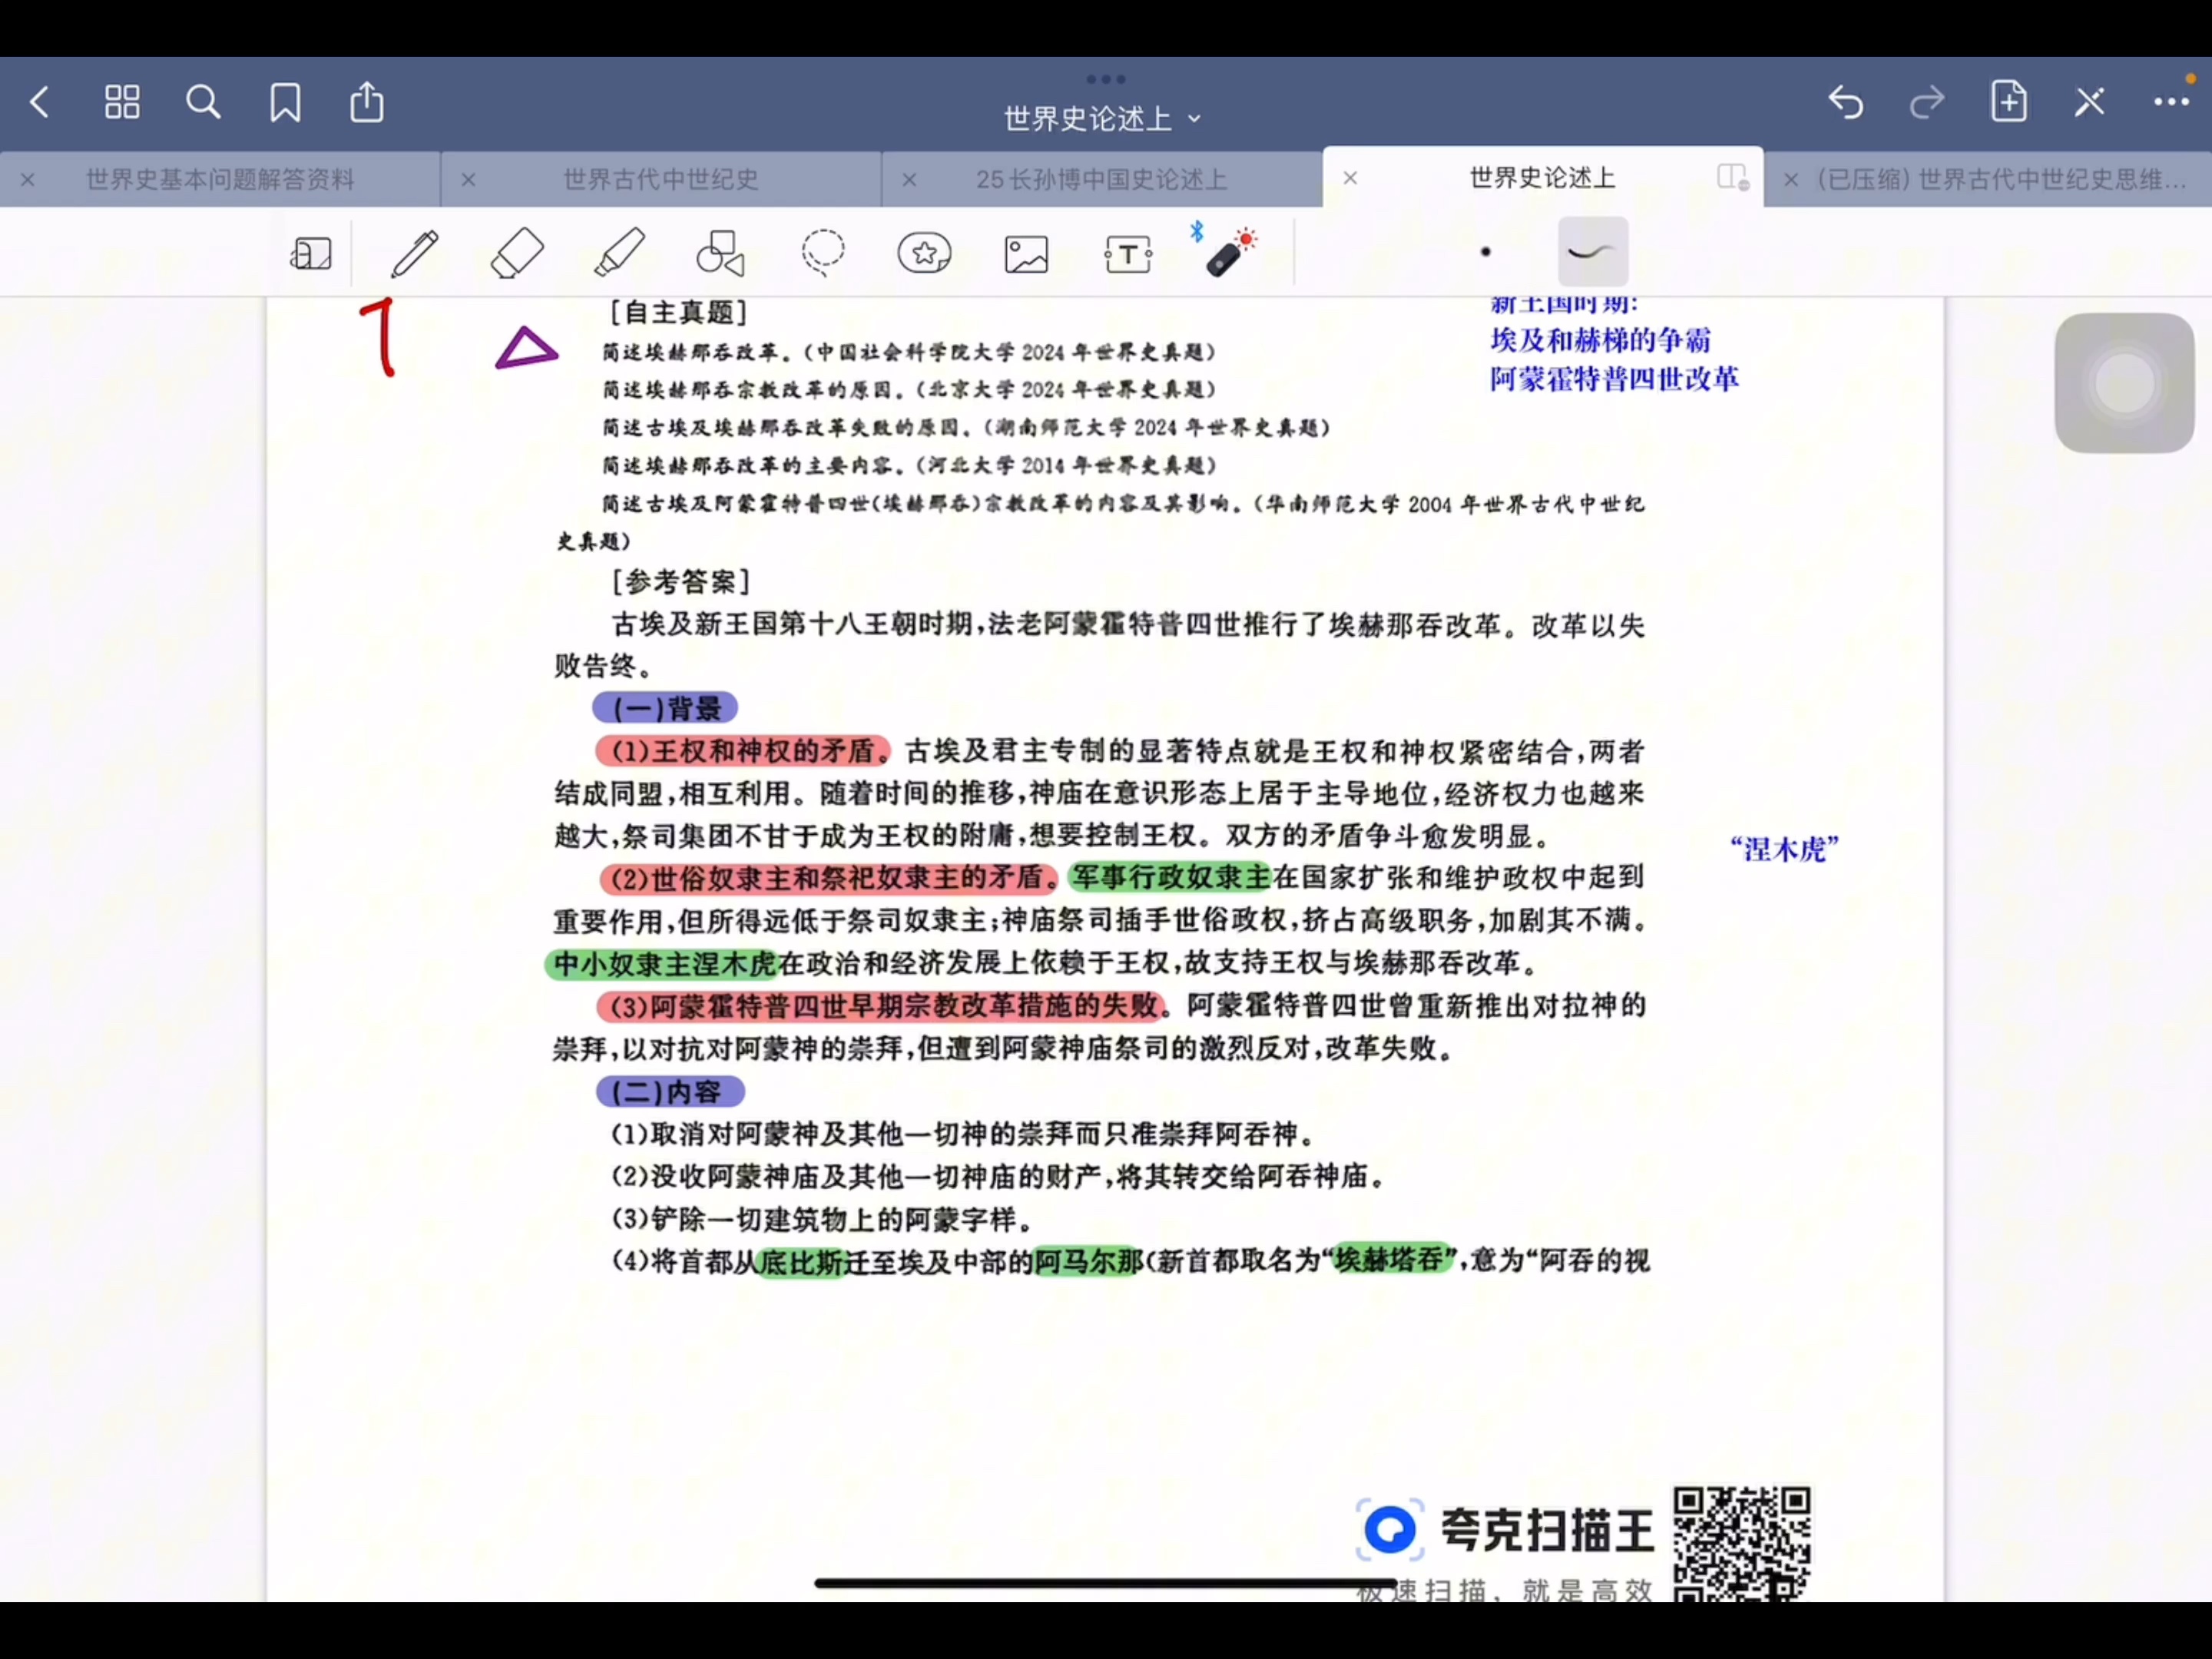Undo the last stroke
Viewport: 2212px width, 1659px height.
pos(1846,102)
